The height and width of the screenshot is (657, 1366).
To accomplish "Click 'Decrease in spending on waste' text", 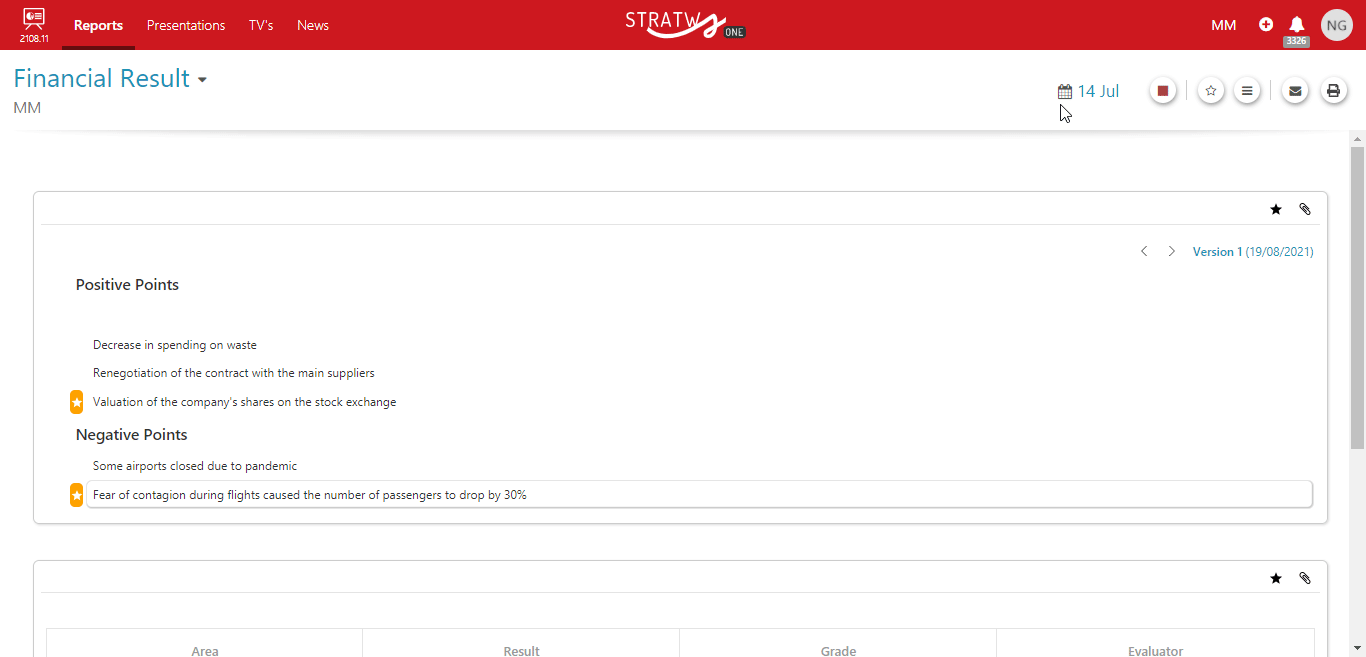I will 175,345.
